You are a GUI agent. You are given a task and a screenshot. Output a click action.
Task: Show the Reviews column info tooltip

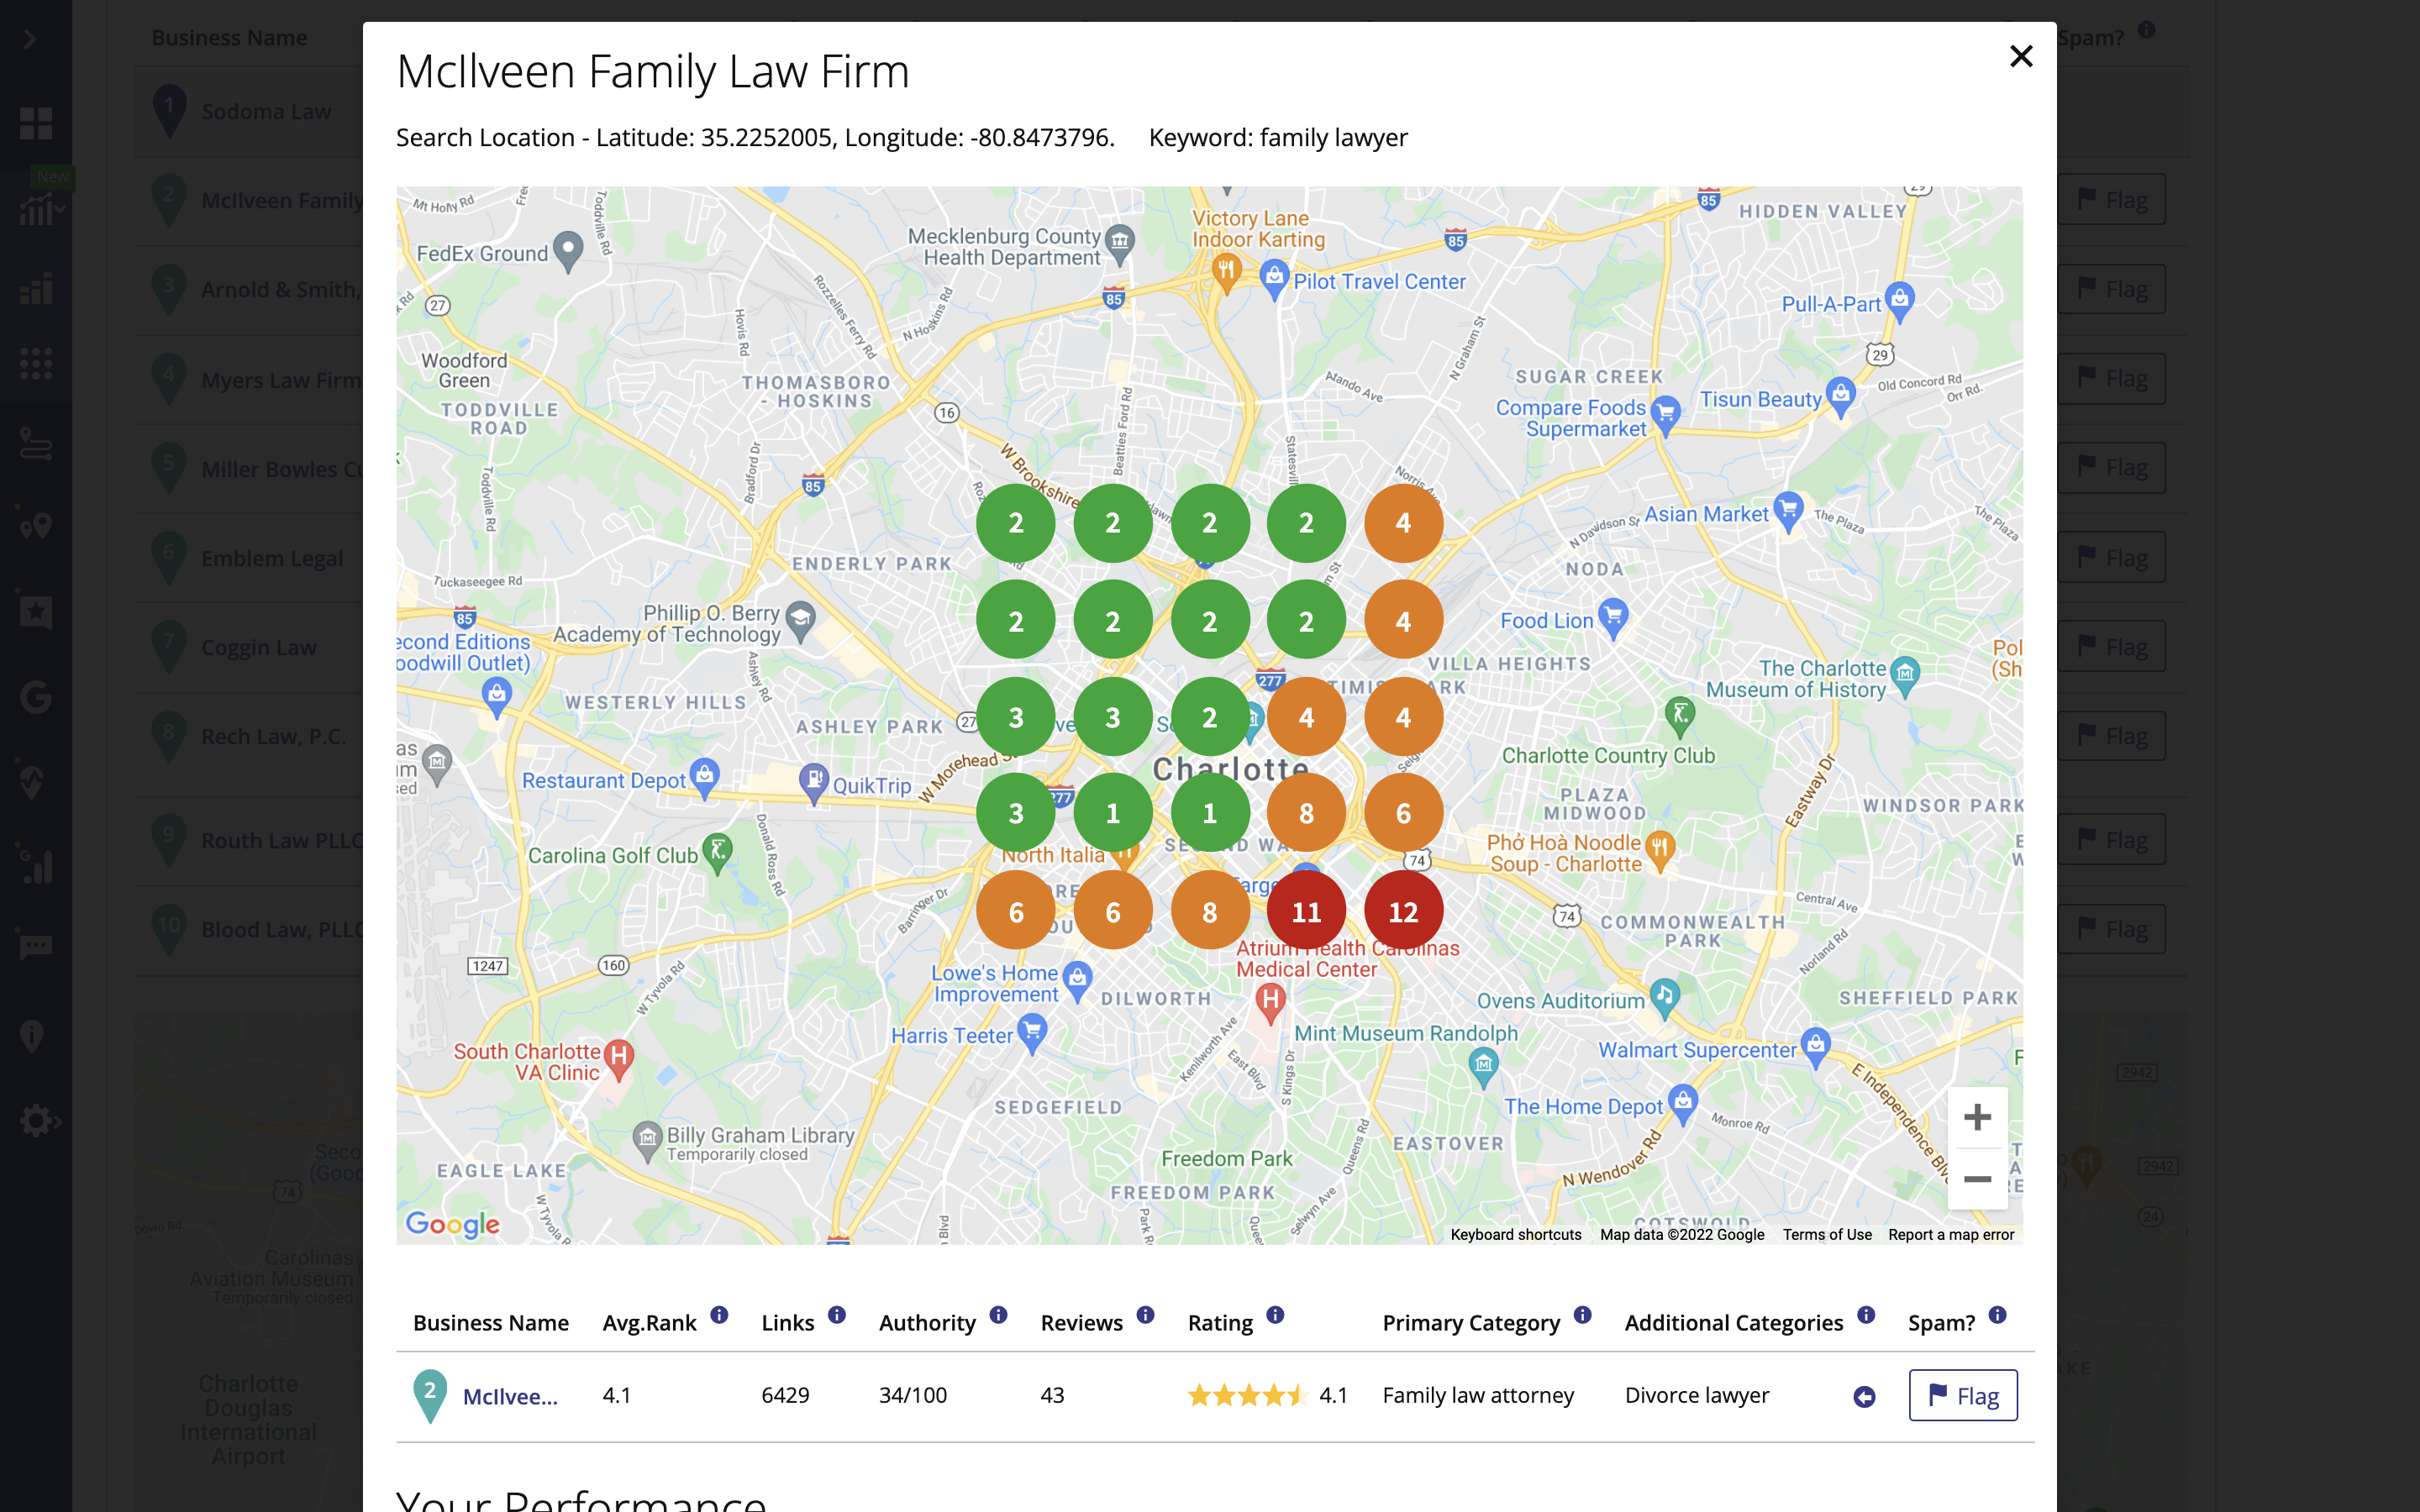point(1145,1315)
